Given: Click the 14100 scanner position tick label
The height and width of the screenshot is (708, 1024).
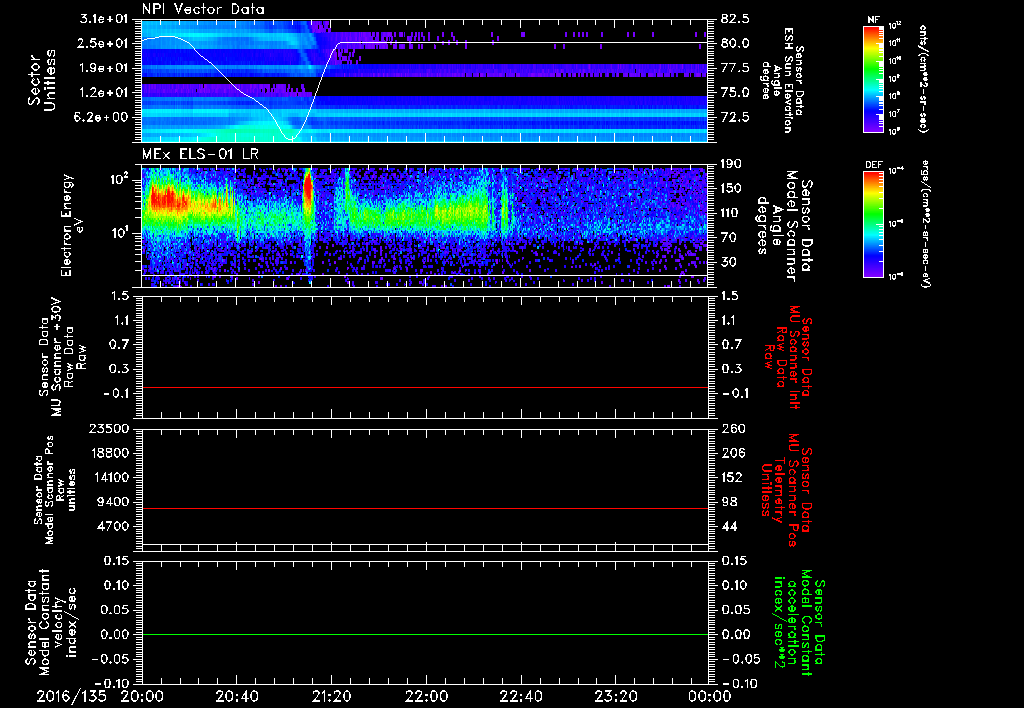Looking at the screenshot, I should pyautogui.click(x=110, y=477).
